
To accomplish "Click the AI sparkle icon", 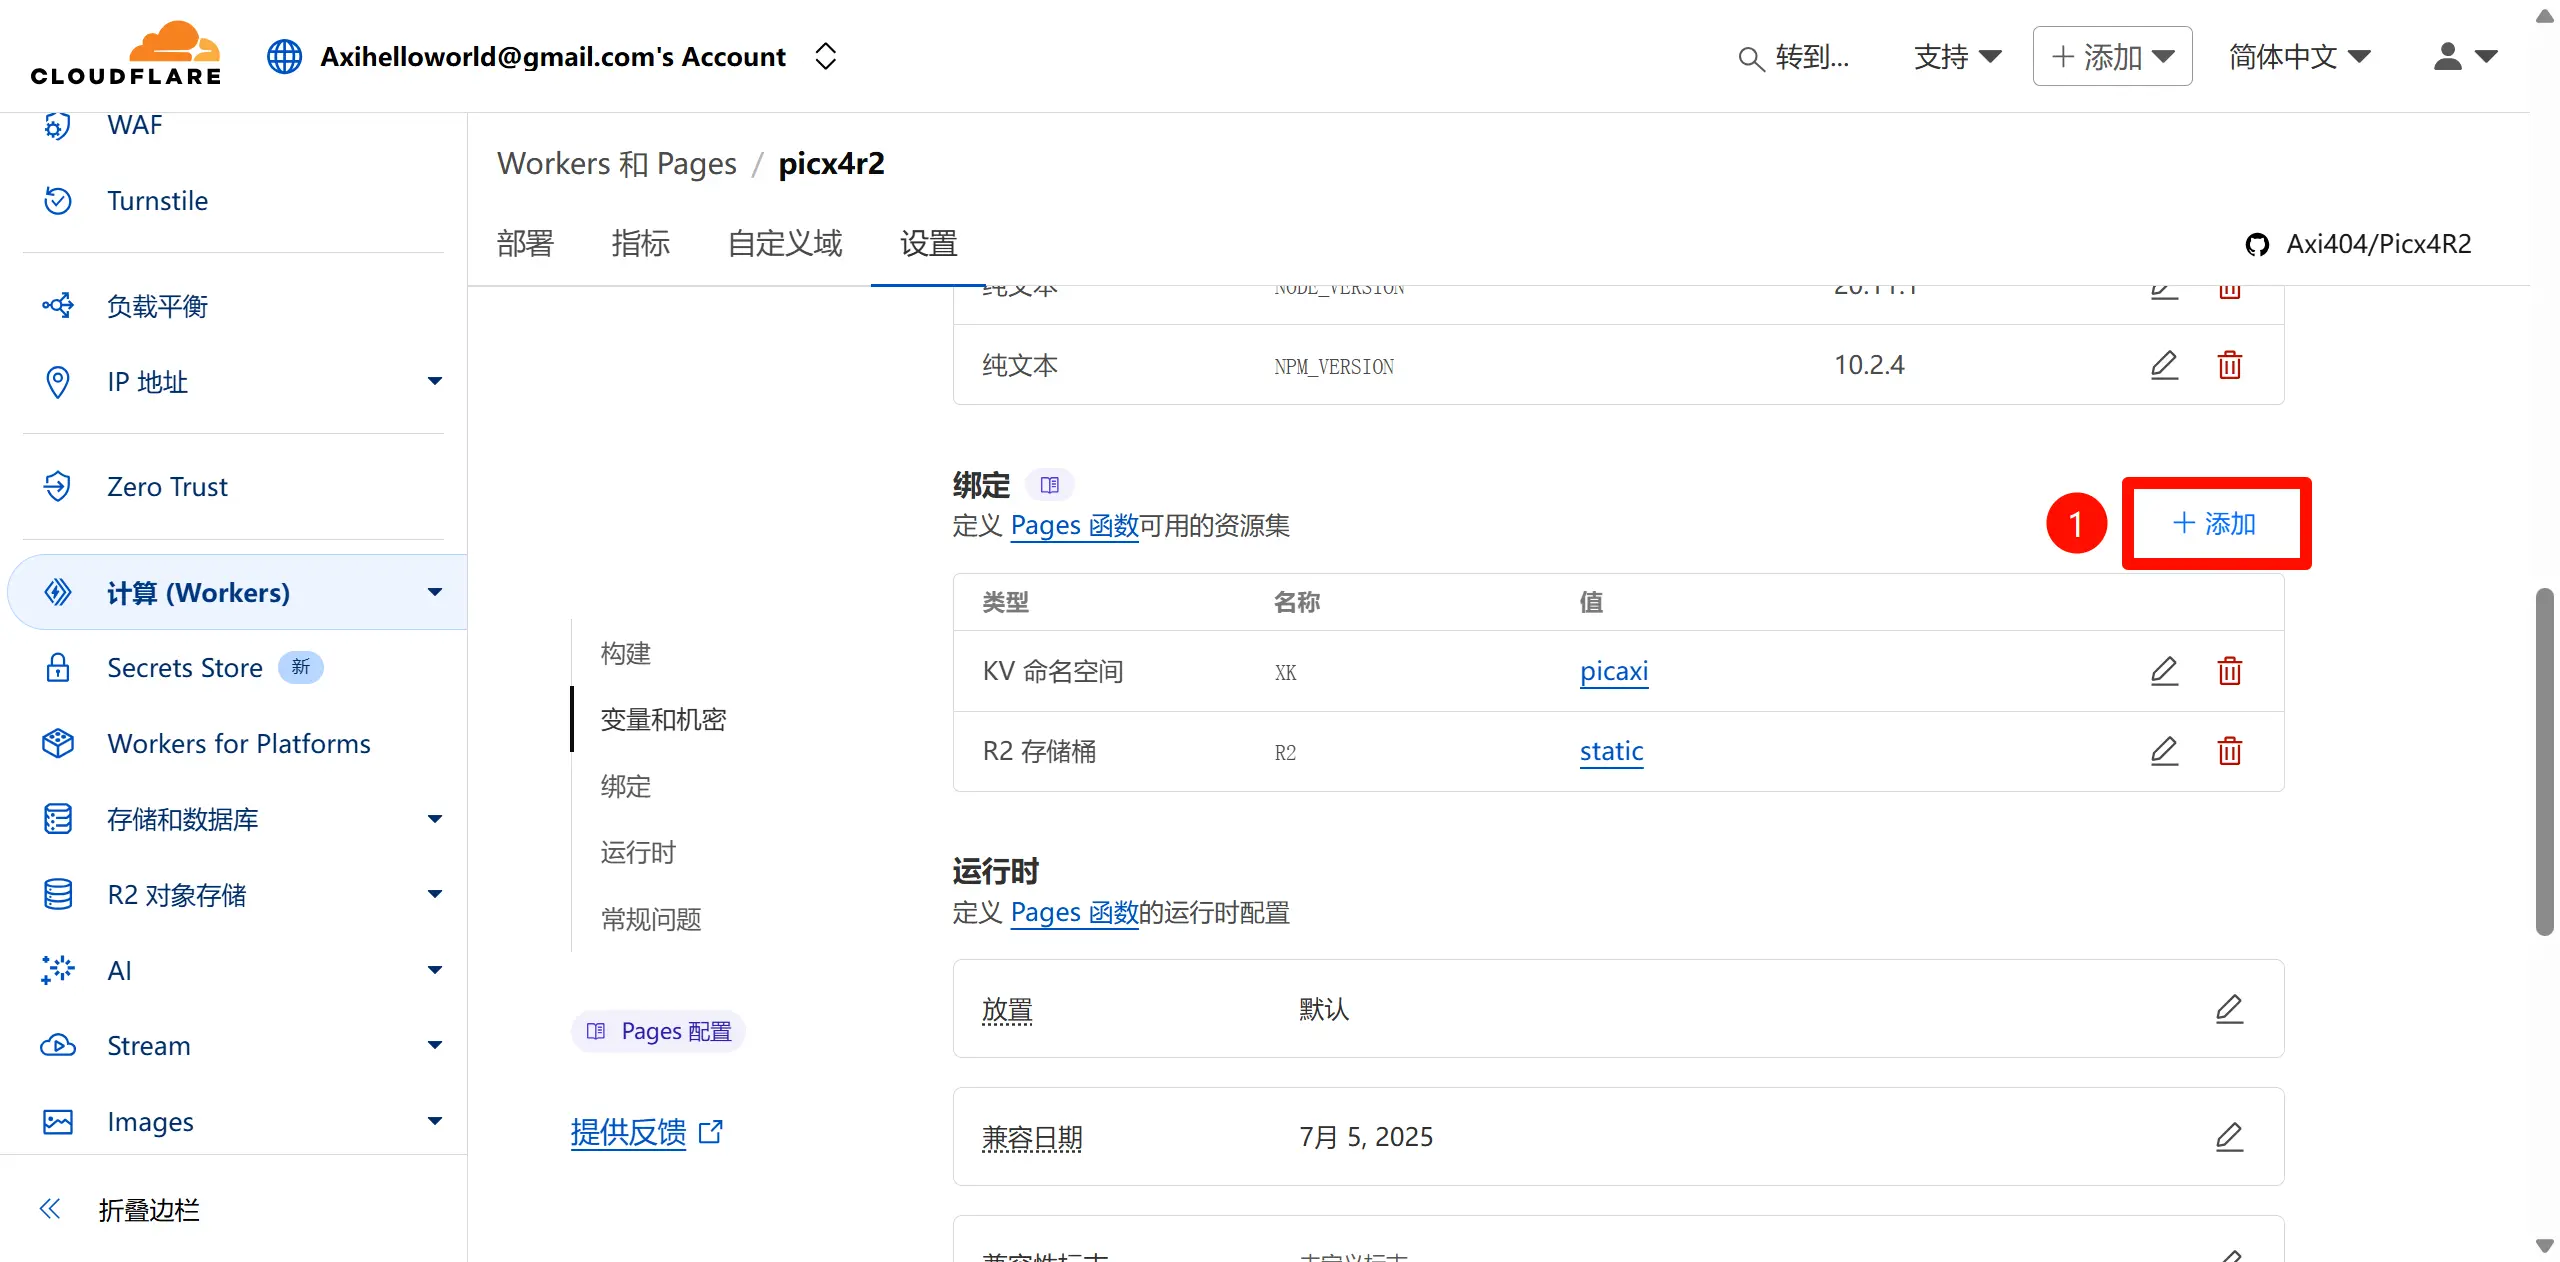I will click(58, 970).
